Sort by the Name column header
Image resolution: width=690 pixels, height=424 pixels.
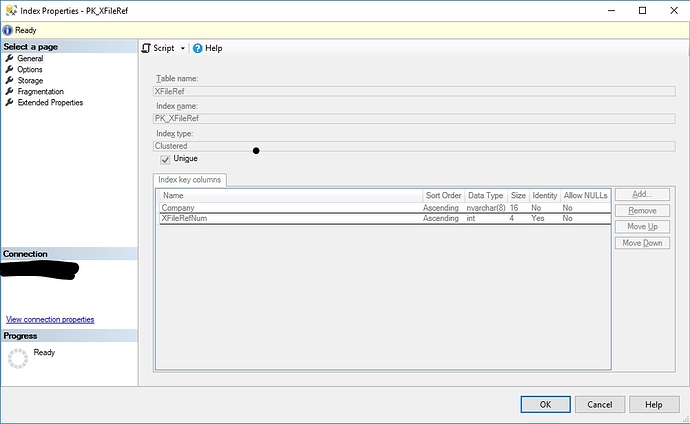point(290,195)
